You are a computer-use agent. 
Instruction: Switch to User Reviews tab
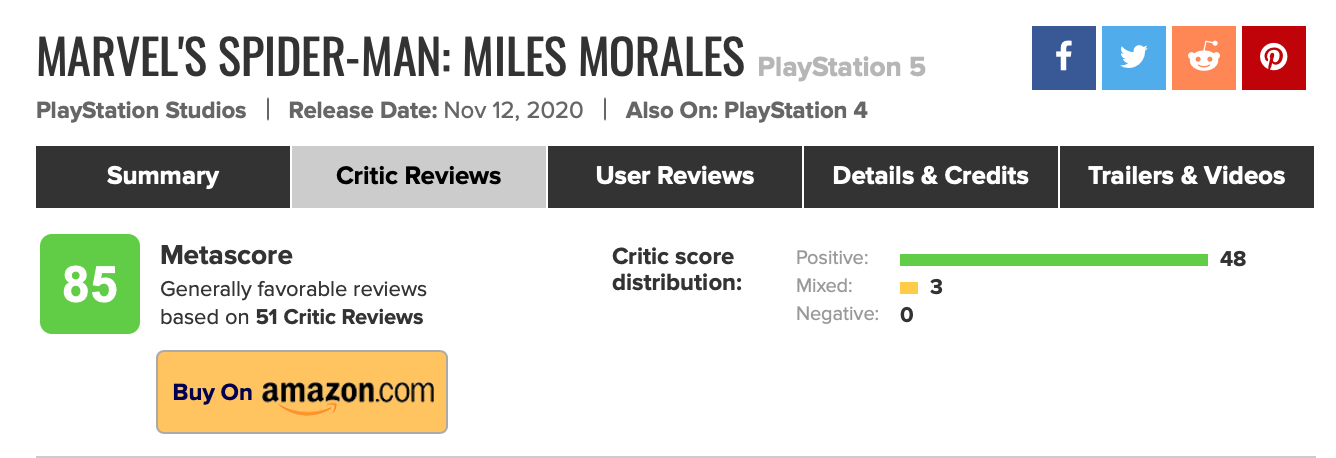tap(675, 177)
